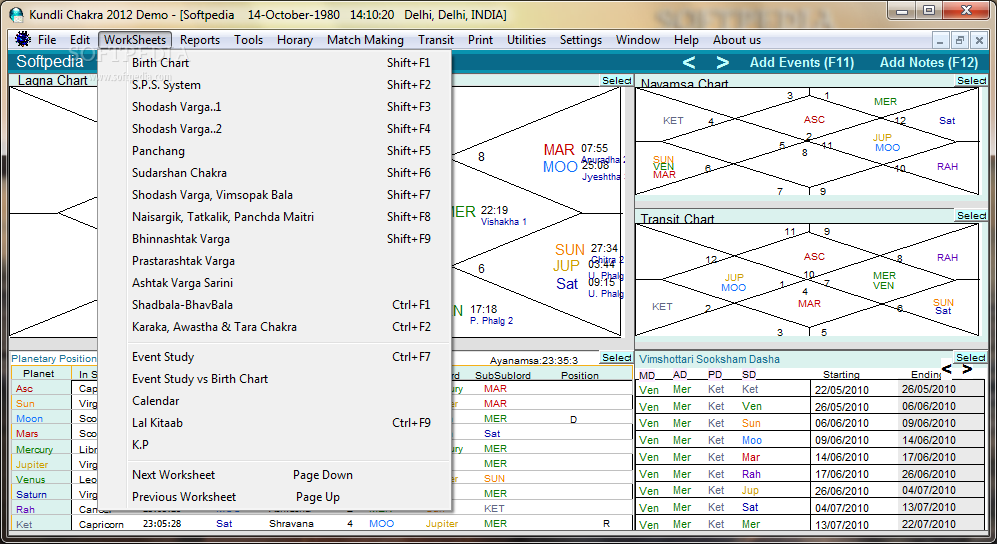
Task: Select the dasha row ending 26/06/2010
Action: tap(810, 474)
